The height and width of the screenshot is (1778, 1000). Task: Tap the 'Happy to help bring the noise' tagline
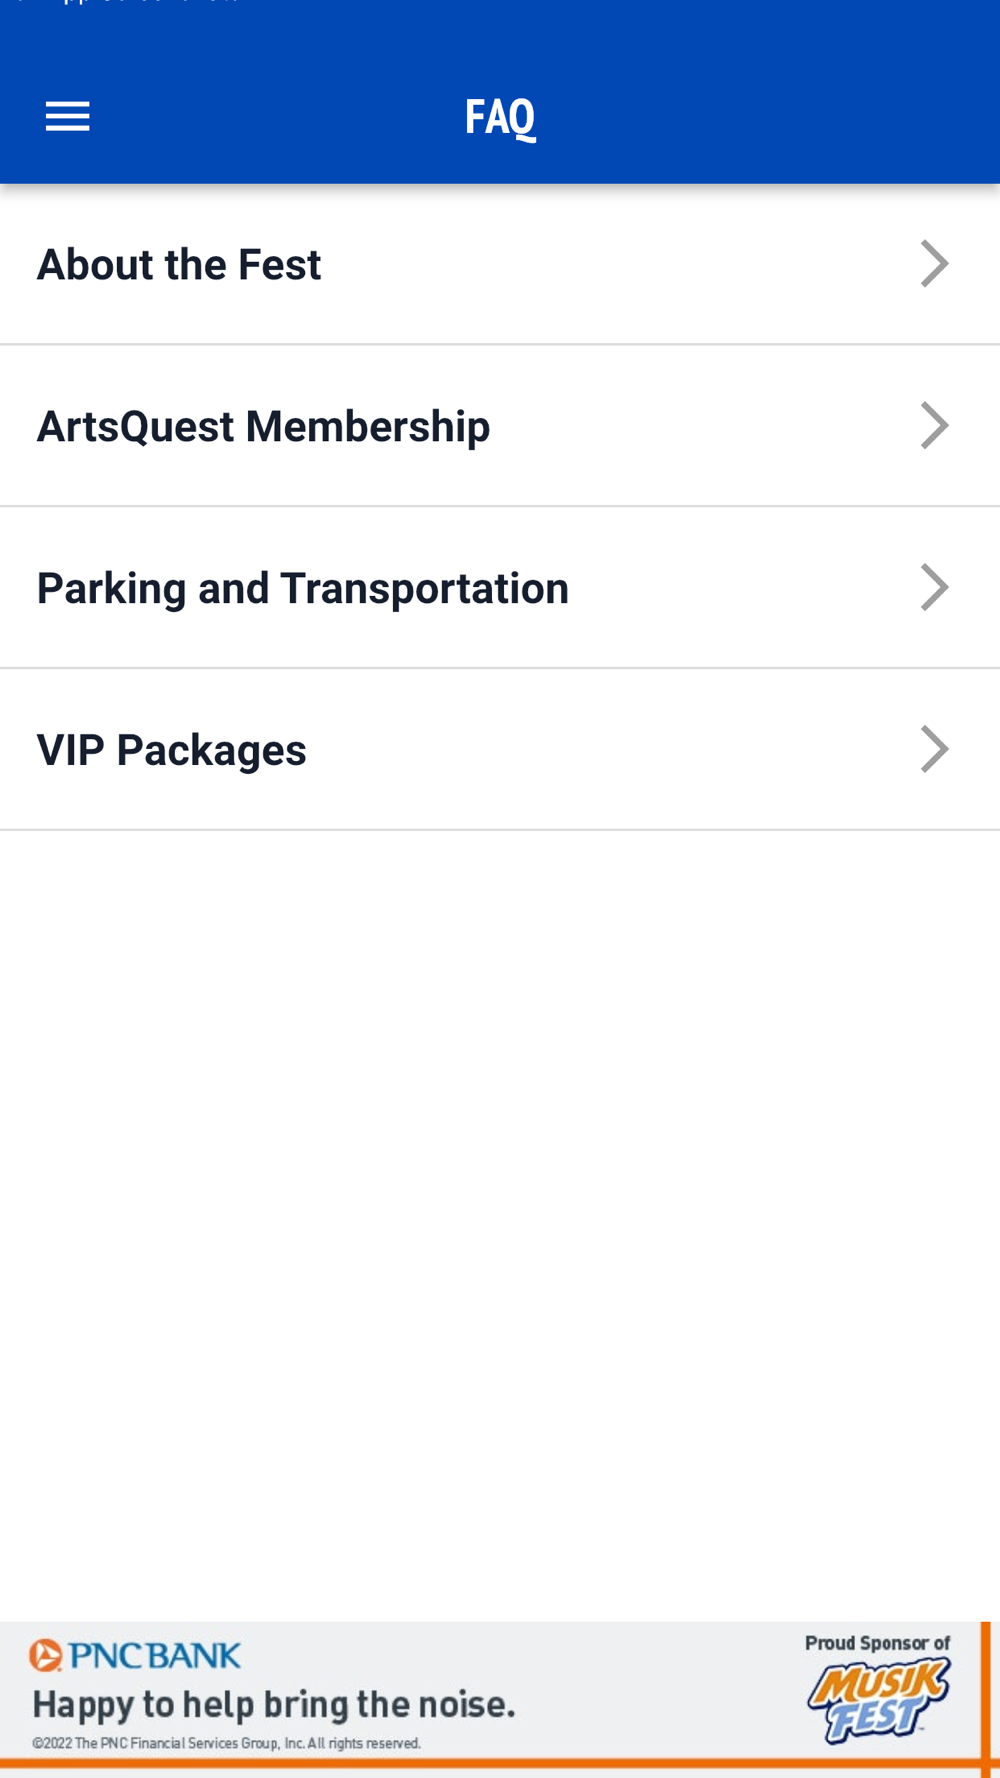(x=273, y=1704)
